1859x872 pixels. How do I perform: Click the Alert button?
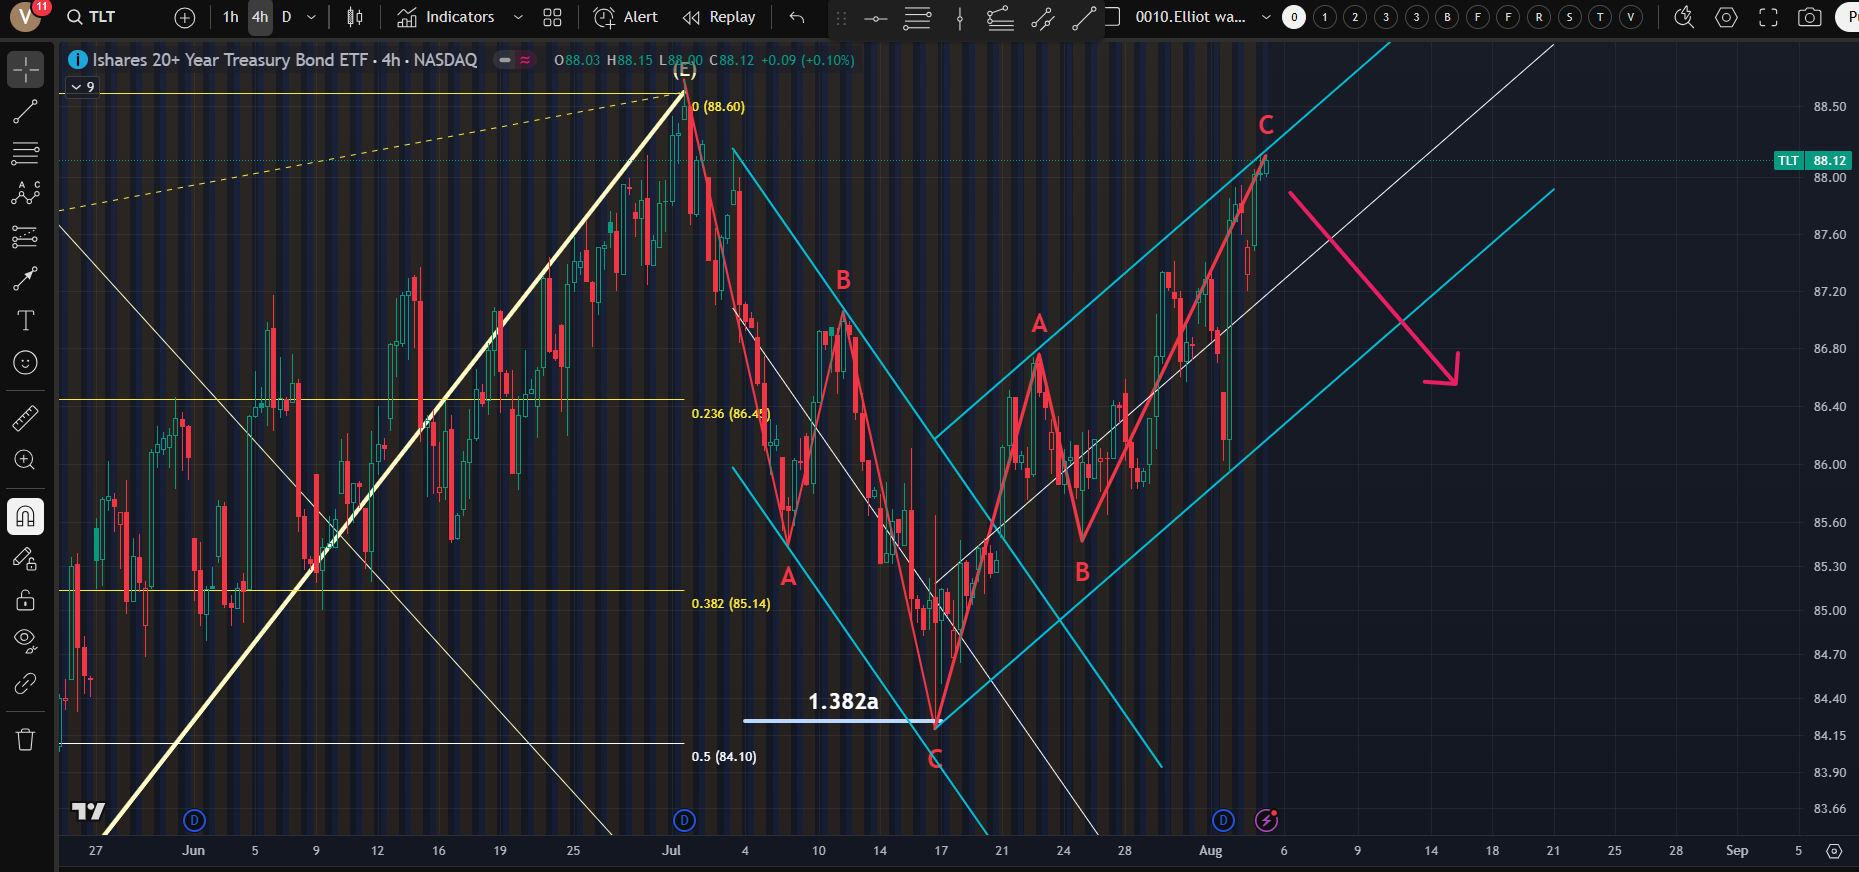626,17
